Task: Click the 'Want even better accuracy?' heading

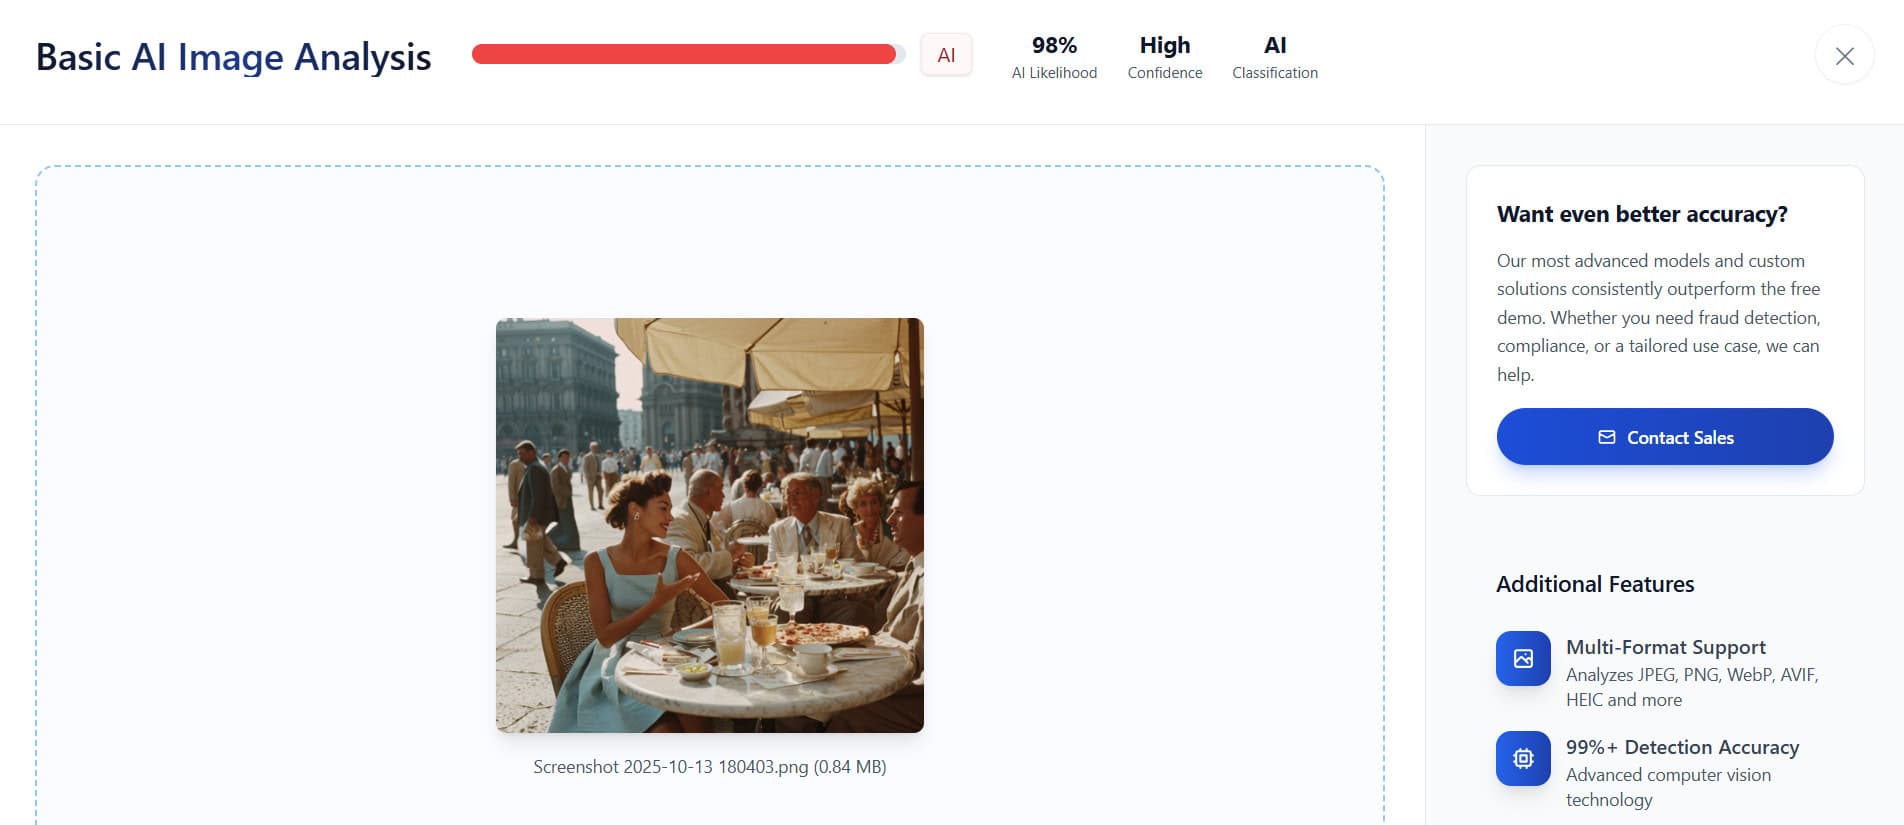Action: [1642, 214]
